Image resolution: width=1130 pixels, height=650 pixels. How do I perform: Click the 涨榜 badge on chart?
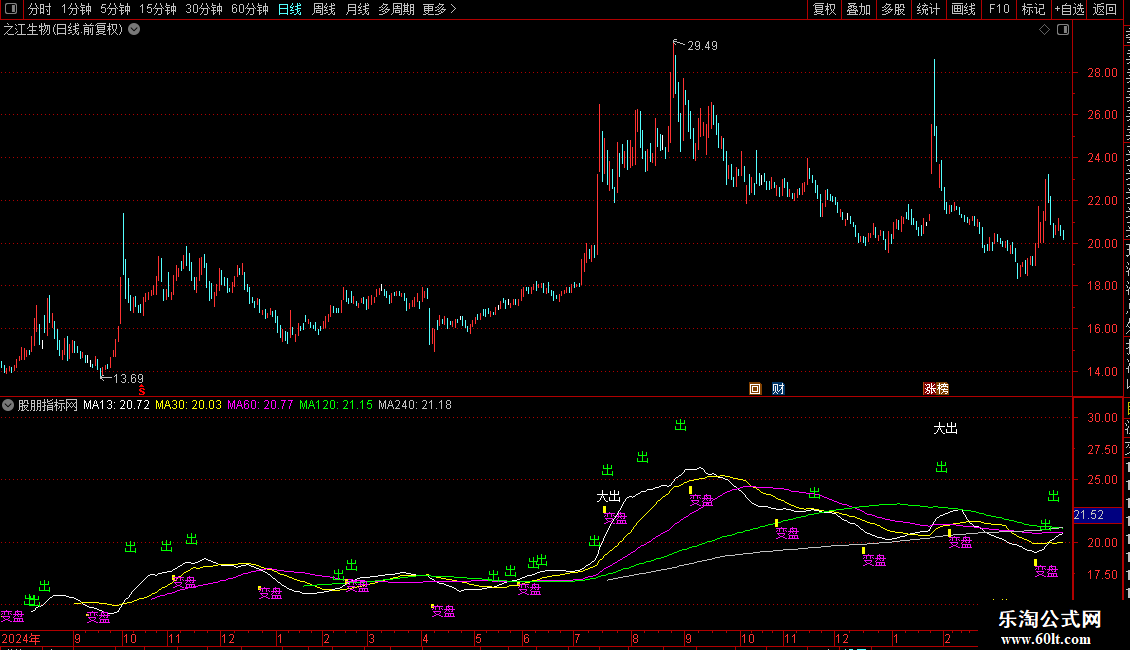[x=936, y=388]
